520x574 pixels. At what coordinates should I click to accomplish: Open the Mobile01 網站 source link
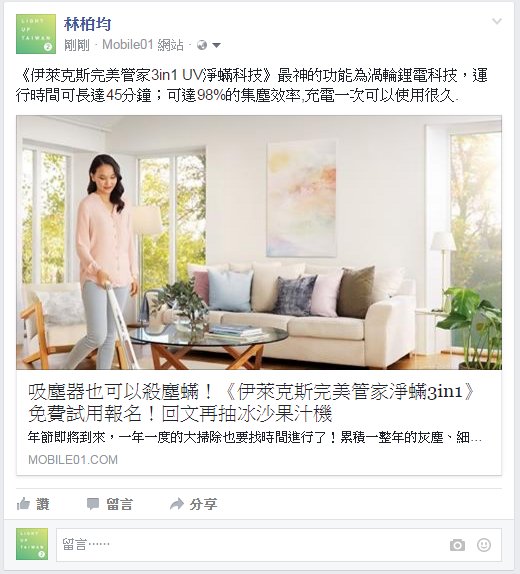click(143, 45)
